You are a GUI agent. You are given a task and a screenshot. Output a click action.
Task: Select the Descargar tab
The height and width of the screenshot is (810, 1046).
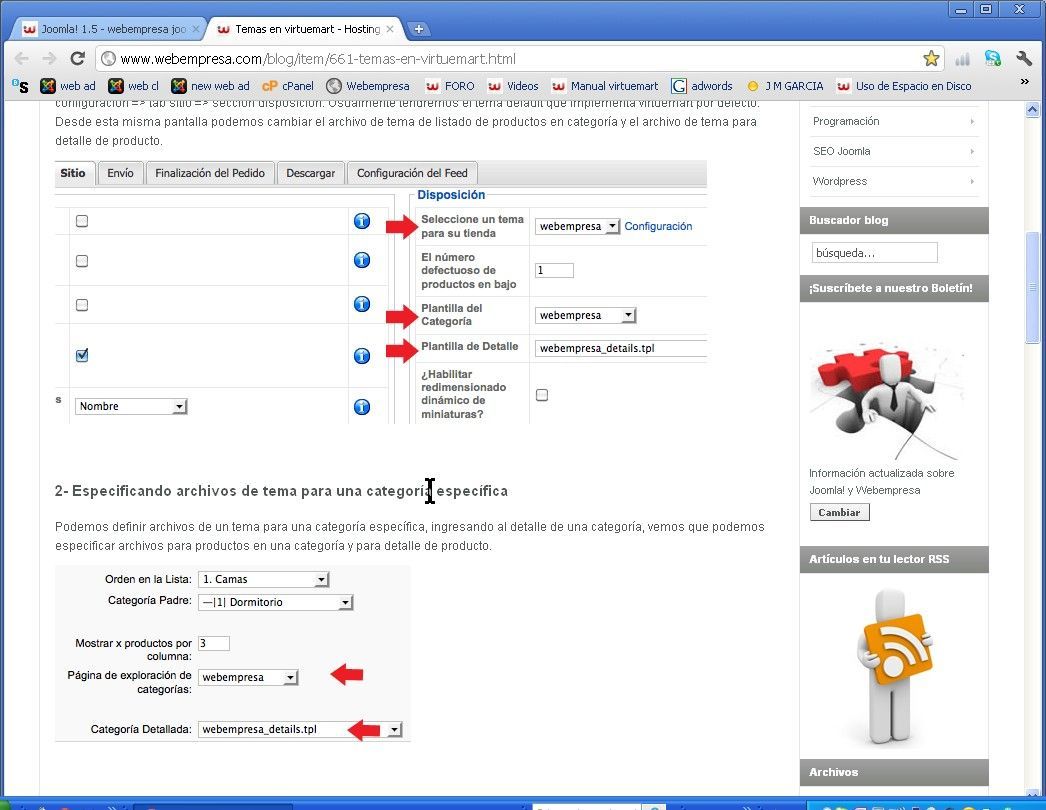[310, 173]
